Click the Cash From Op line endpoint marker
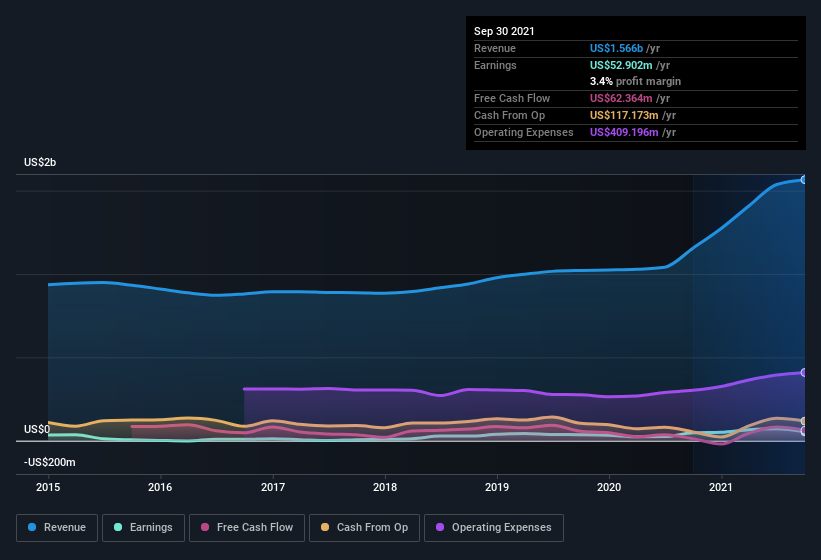 click(x=803, y=421)
